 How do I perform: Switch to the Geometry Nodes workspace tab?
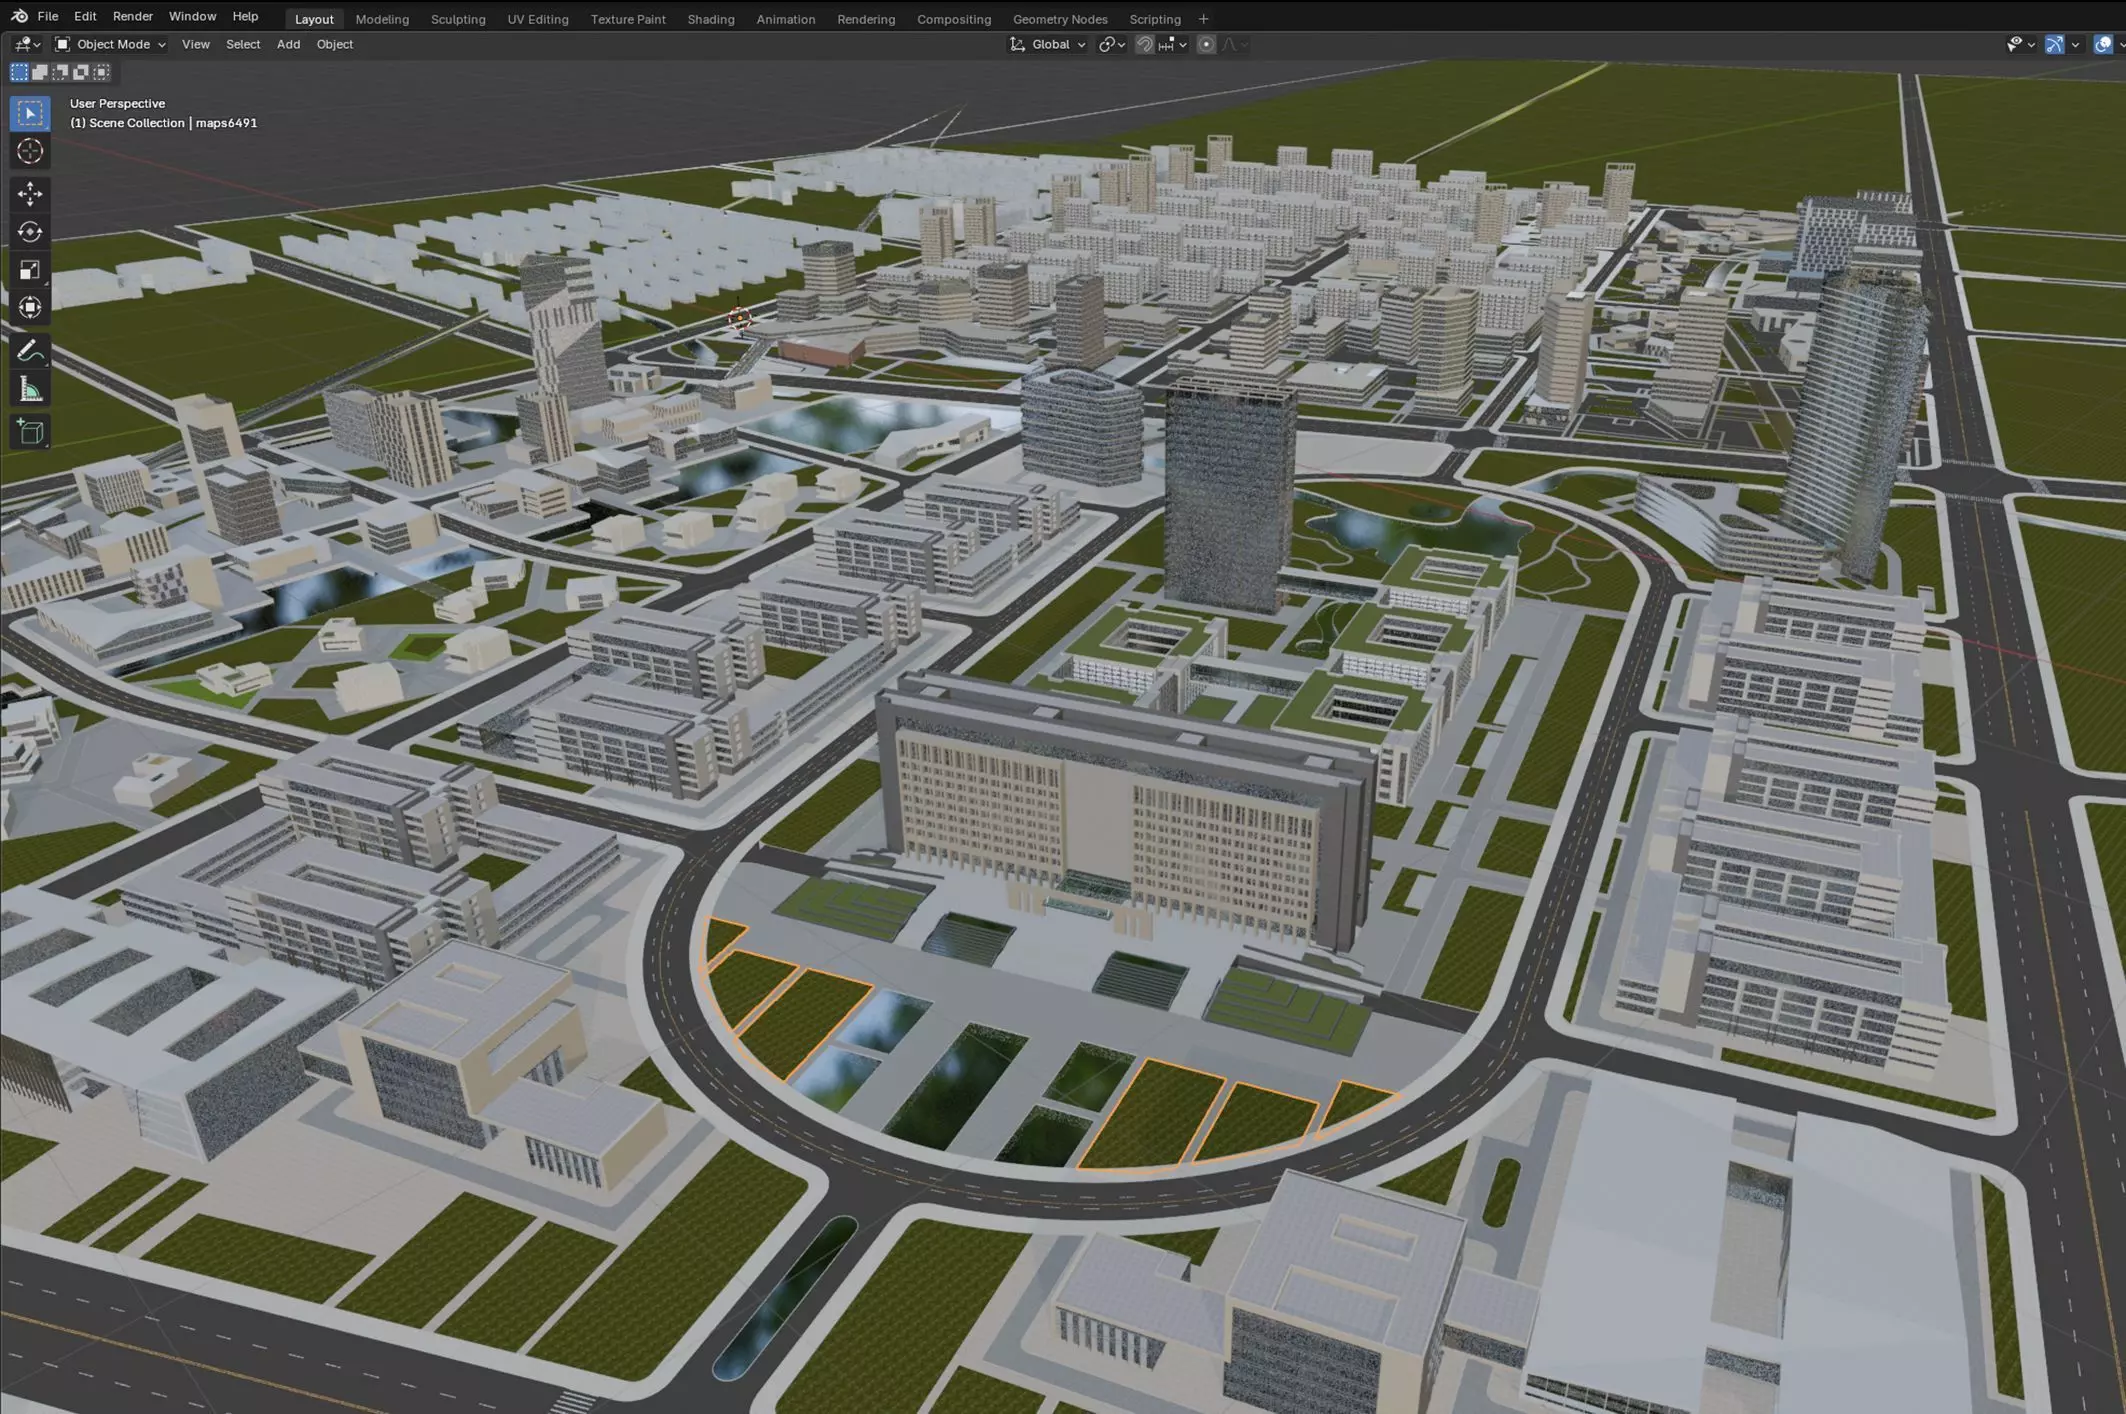(x=1060, y=19)
